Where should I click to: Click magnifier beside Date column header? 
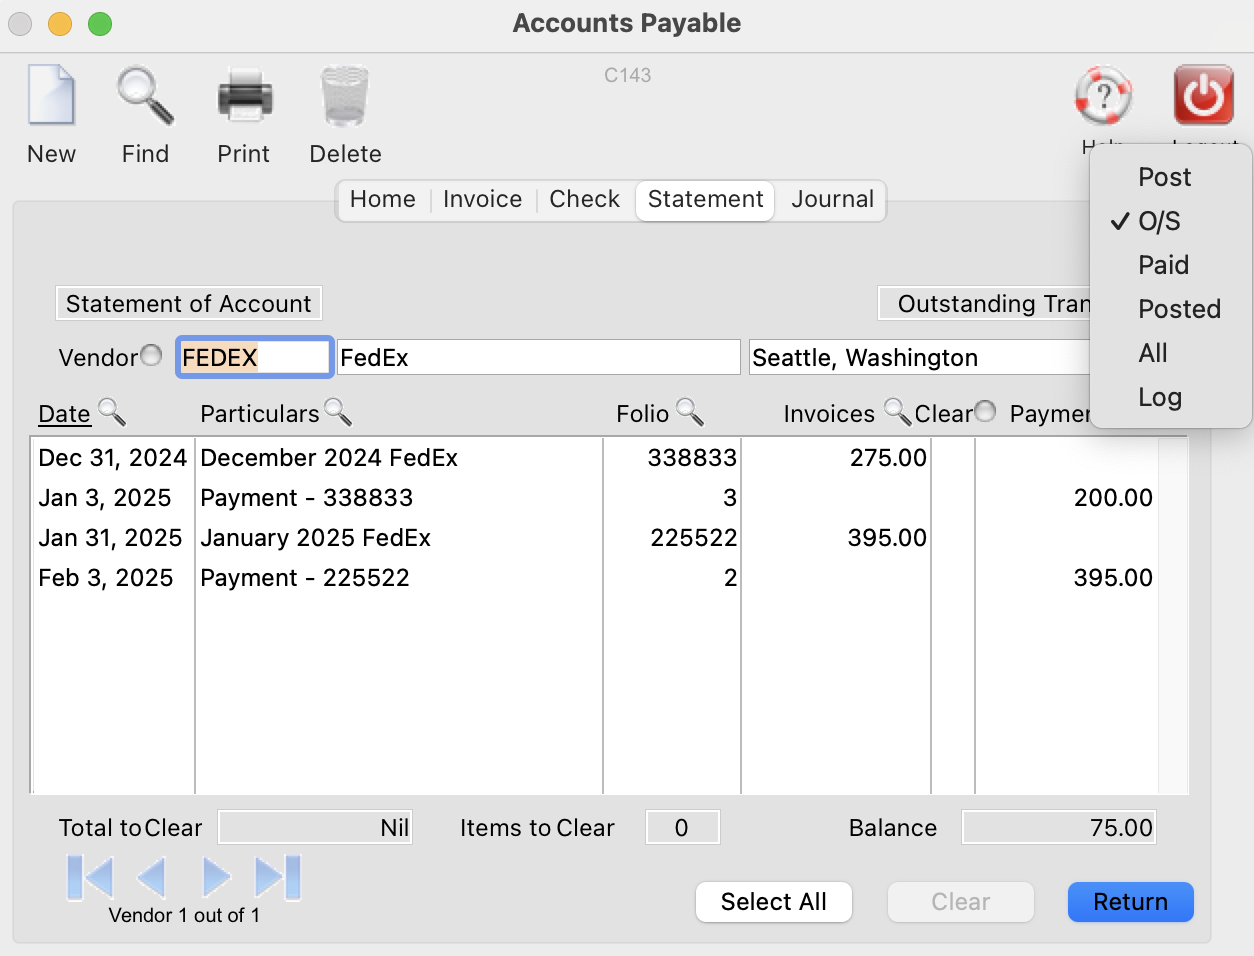pyautogui.click(x=111, y=412)
